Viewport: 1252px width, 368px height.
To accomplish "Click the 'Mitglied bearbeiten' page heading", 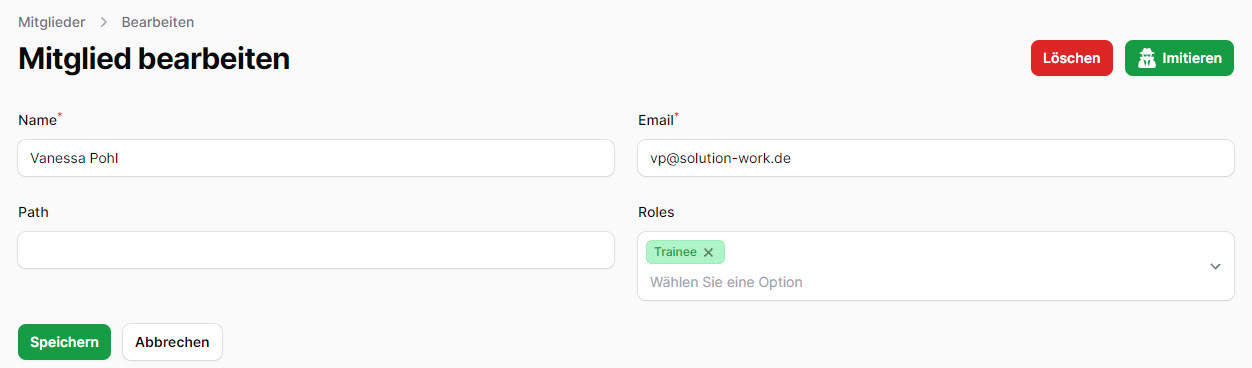I will click(x=154, y=58).
